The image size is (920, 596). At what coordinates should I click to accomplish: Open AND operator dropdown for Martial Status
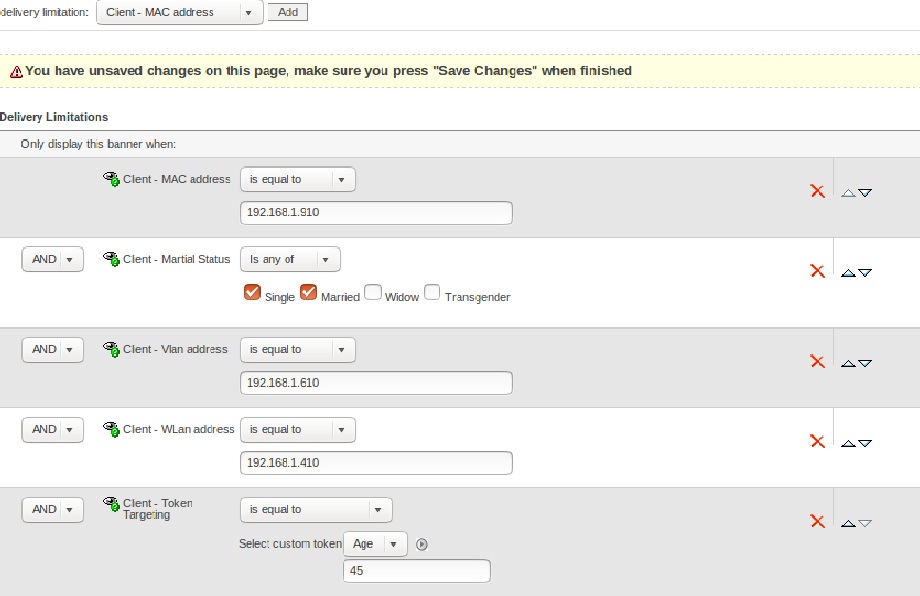pos(52,260)
